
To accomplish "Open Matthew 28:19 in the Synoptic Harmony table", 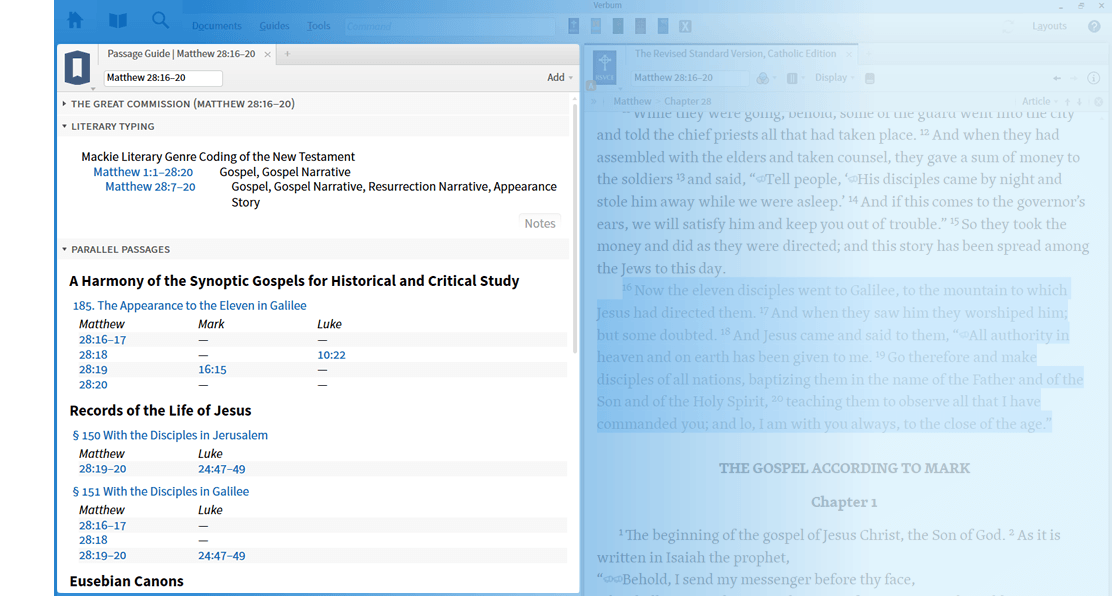I will (x=93, y=370).
